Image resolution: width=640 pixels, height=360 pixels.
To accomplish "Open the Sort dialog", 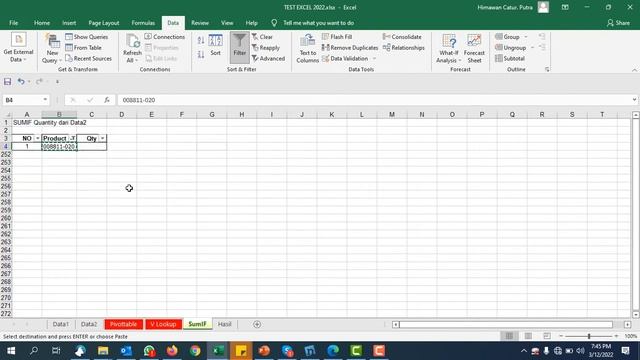I will point(216,45).
